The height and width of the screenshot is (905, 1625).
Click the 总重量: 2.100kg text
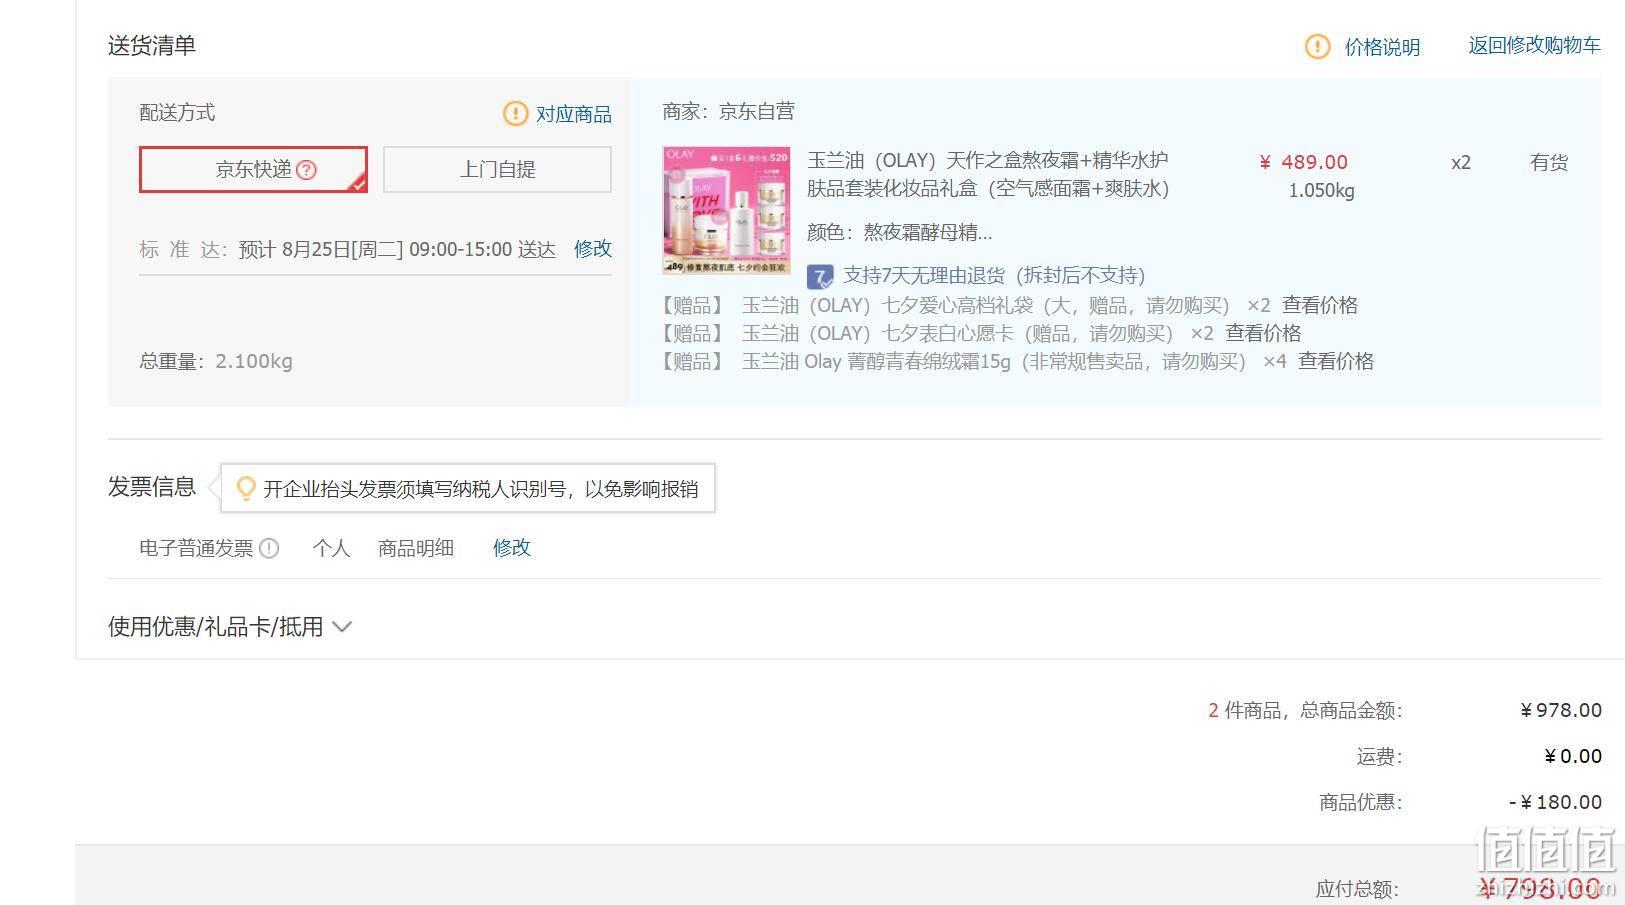tap(216, 361)
